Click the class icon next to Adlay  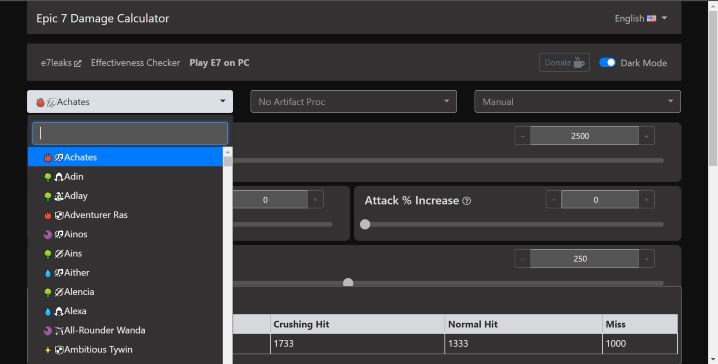tap(59, 196)
